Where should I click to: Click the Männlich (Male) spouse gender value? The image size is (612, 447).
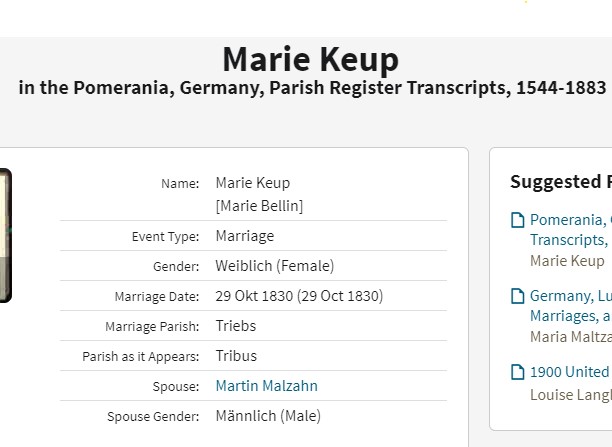(268, 416)
